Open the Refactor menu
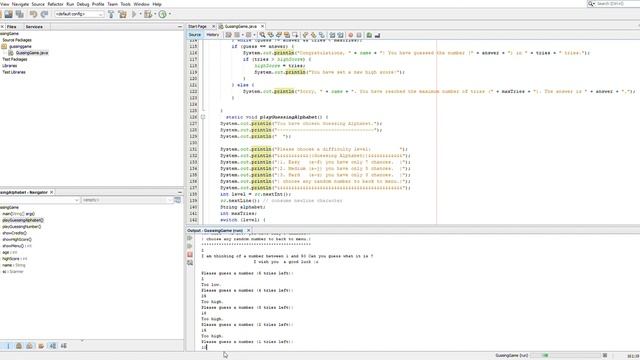This screenshot has height=360, width=640. click(x=56, y=4)
